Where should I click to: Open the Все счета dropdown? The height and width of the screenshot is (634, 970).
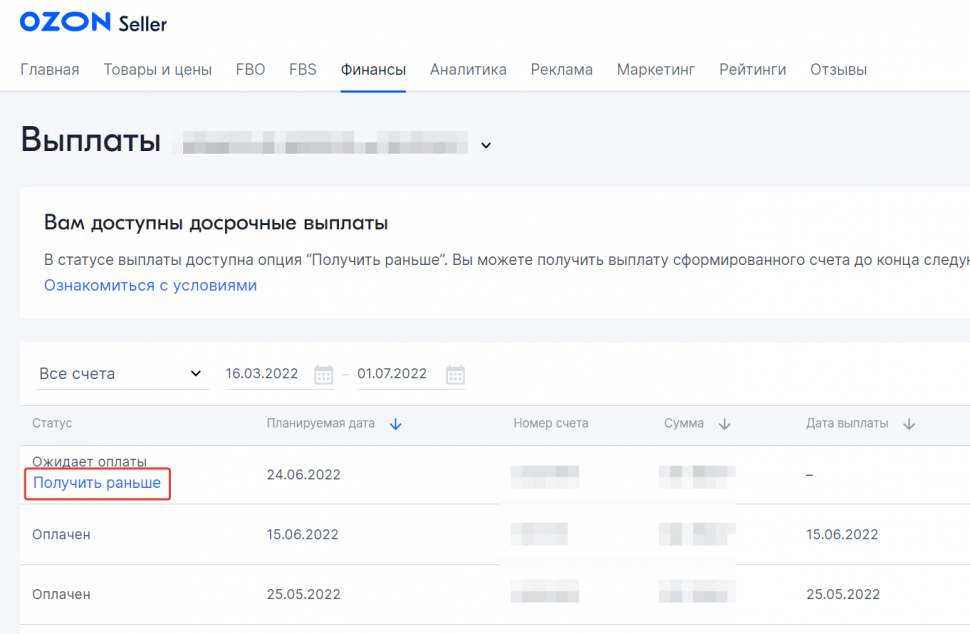(x=122, y=374)
